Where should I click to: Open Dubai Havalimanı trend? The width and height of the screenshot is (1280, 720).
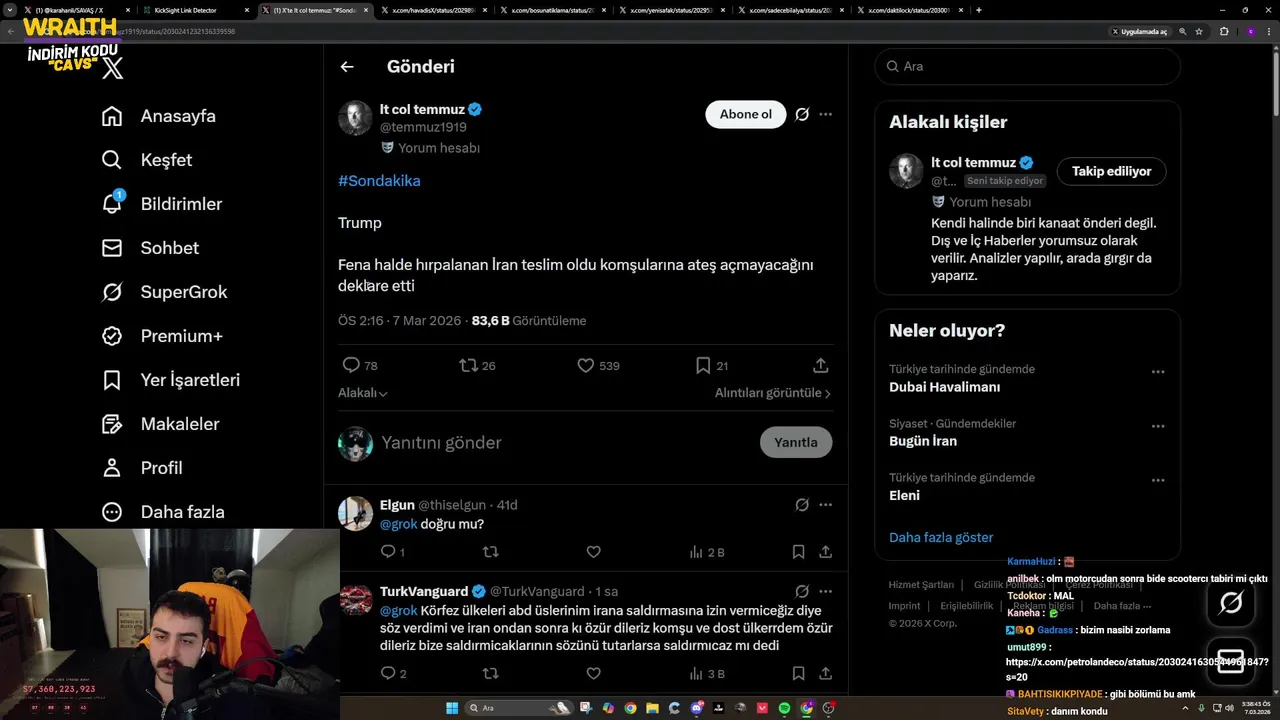click(x=944, y=387)
